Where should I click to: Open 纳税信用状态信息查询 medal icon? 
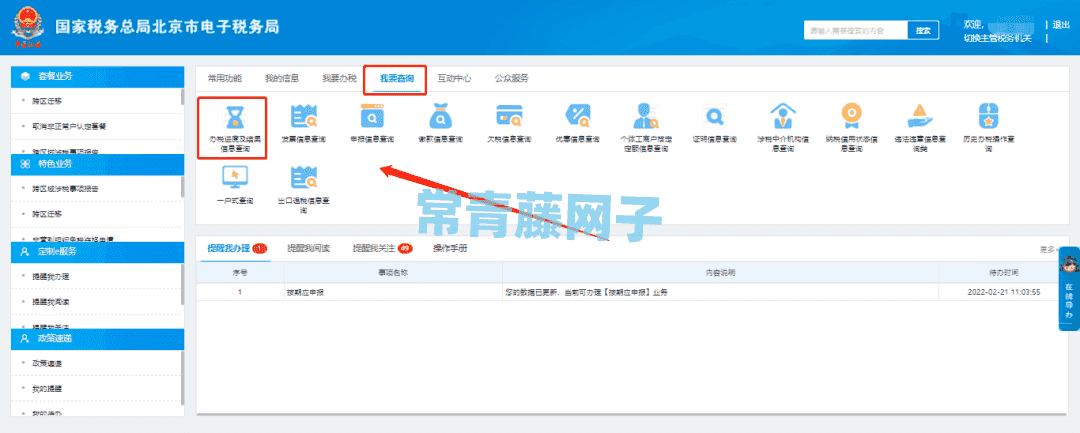point(851,116)
